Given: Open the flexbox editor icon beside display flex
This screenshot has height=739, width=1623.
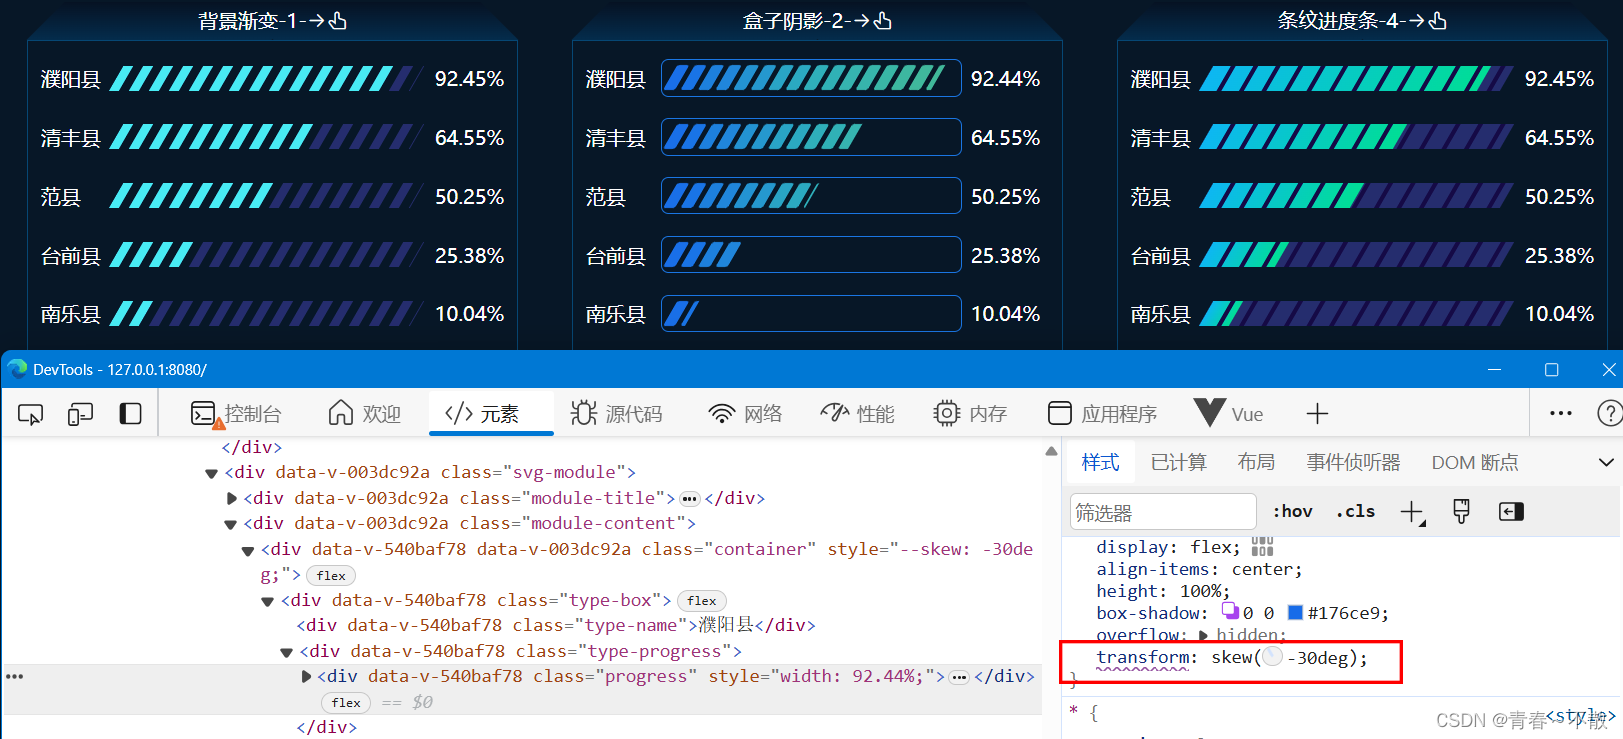Looking at the screenshot, I should (x=1262, y=546).
